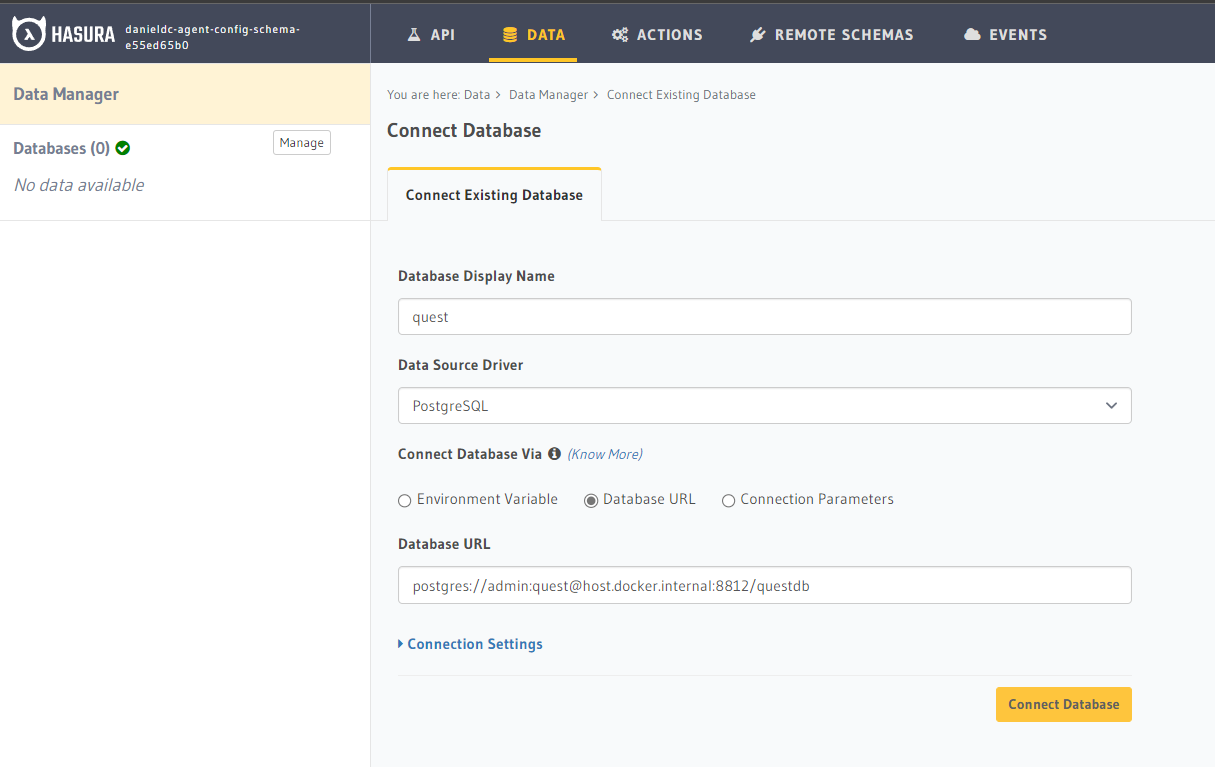Open Data Manager from the breadcrumb
Image resolution: width=1215 pixels, height=767 pixels.
[548, 94]
